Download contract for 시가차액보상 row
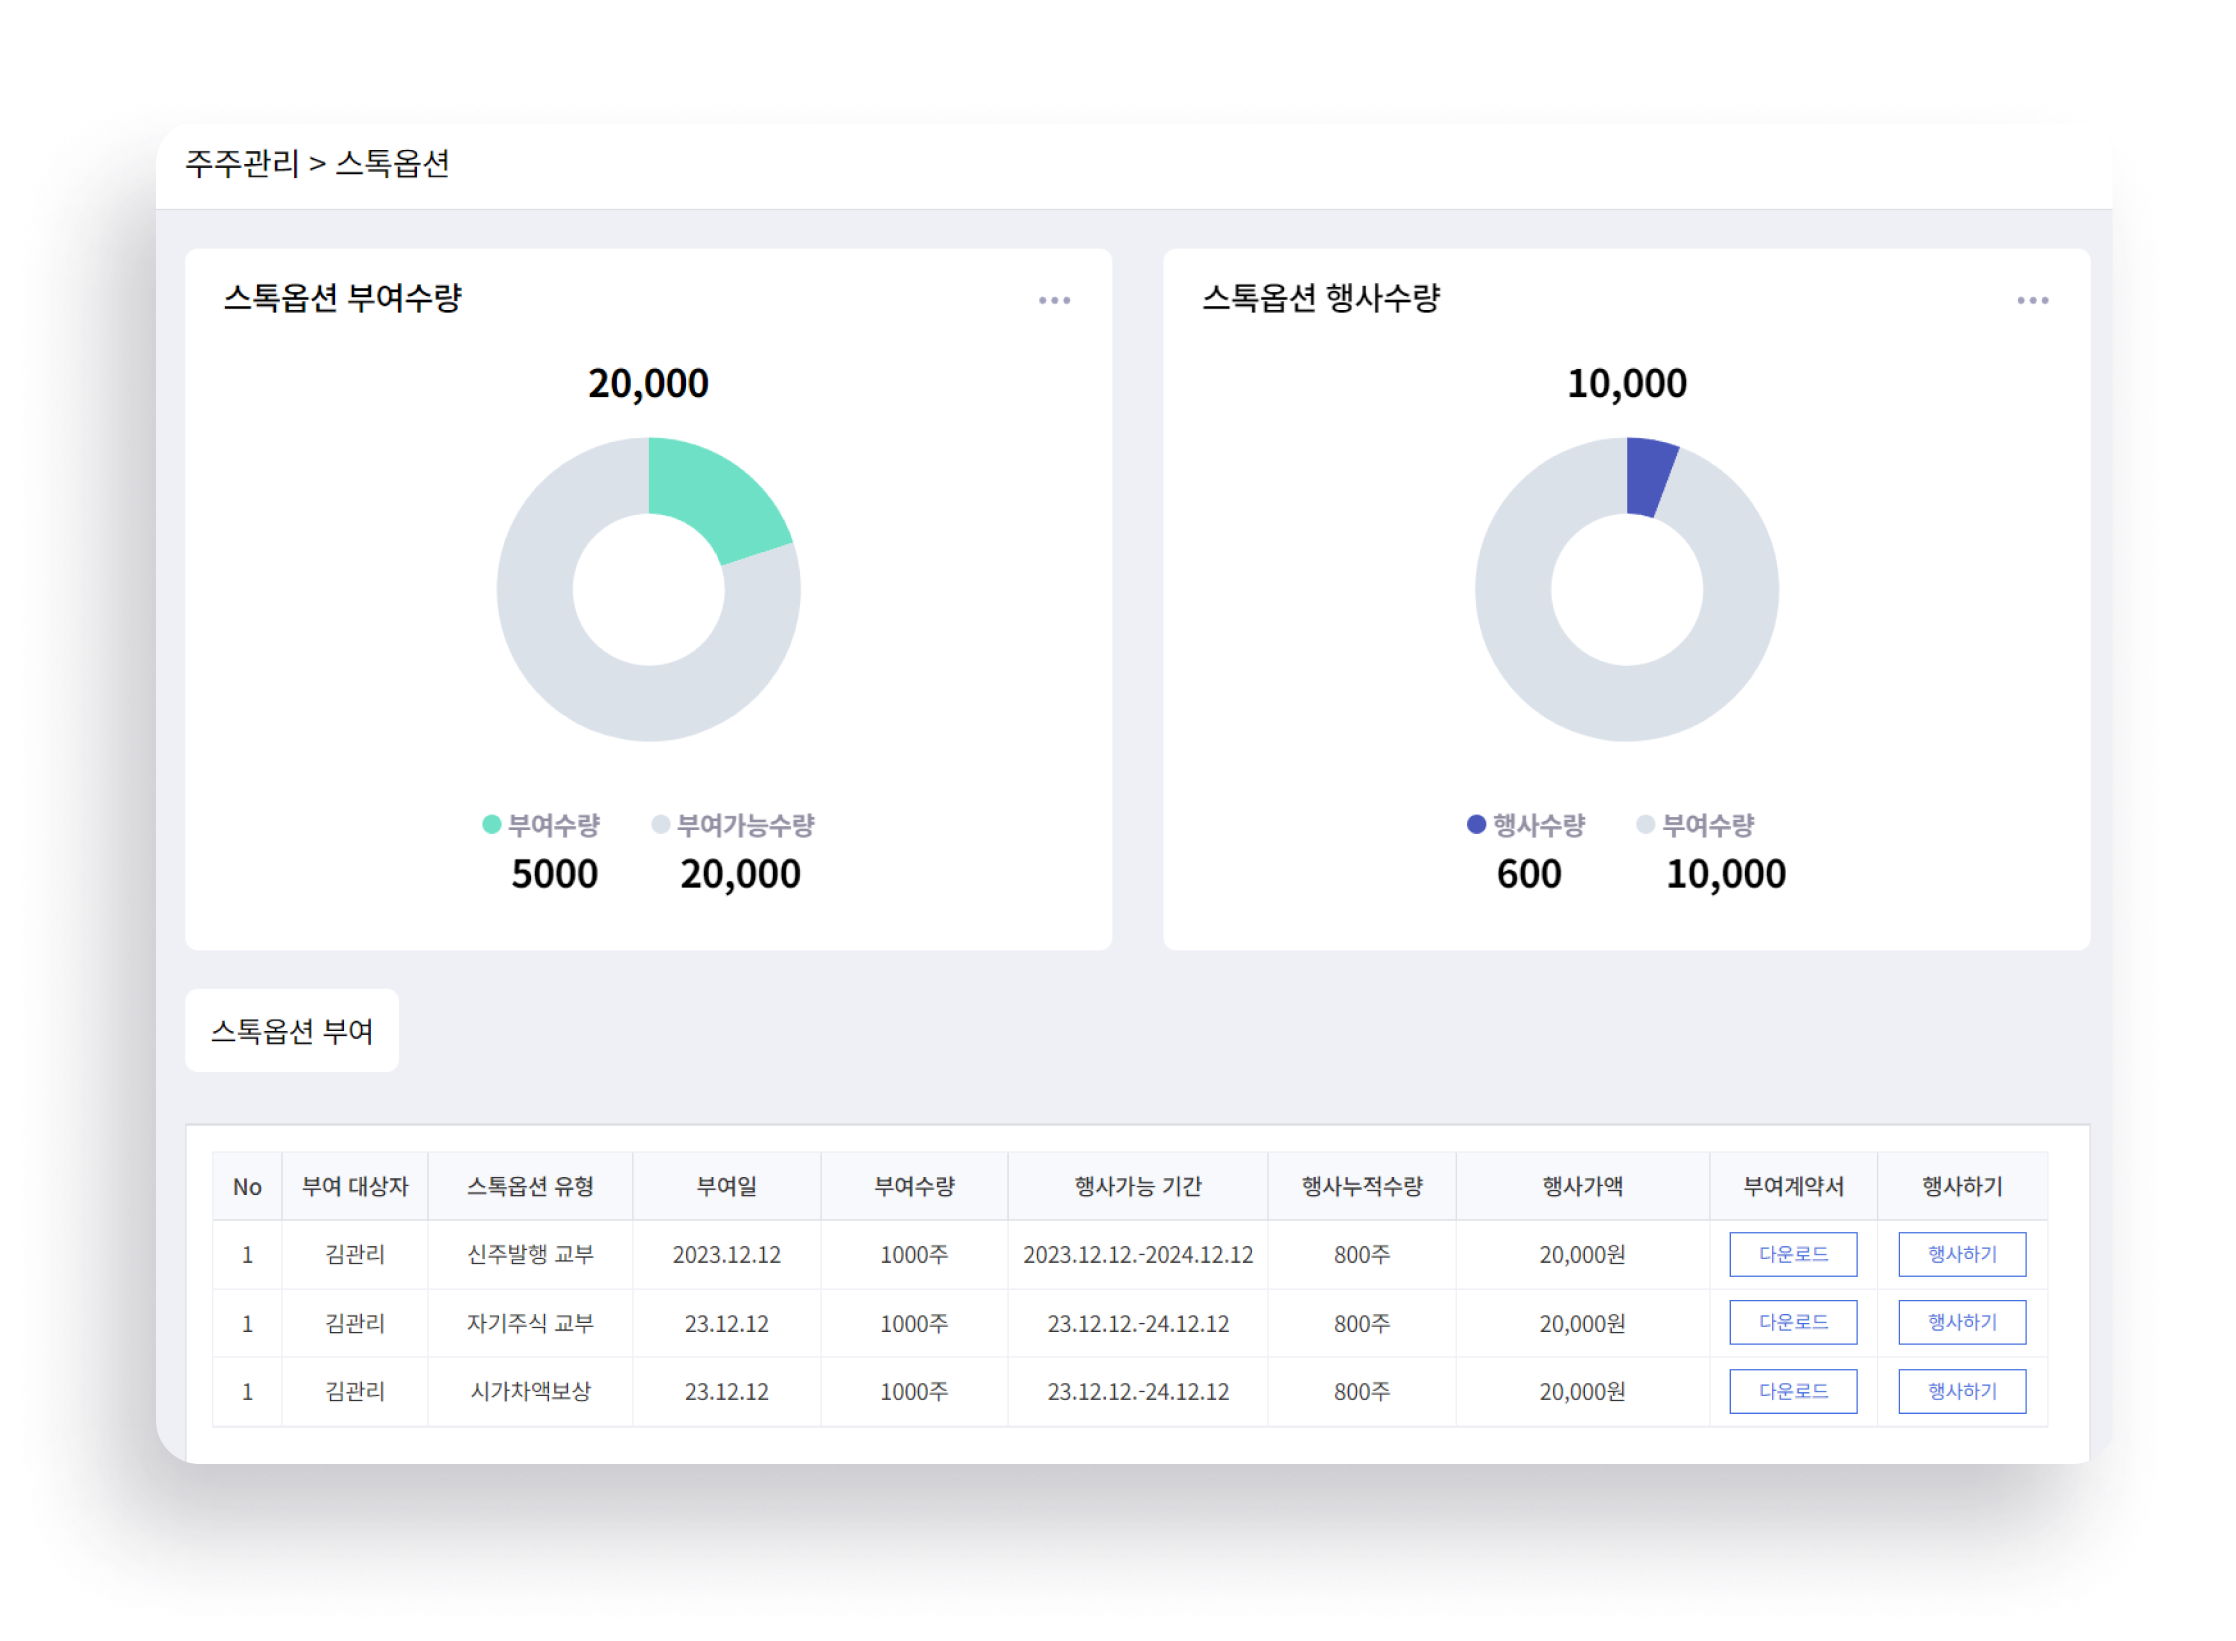Viewport: 2236px width, 1641px height. point(1792,1391)
